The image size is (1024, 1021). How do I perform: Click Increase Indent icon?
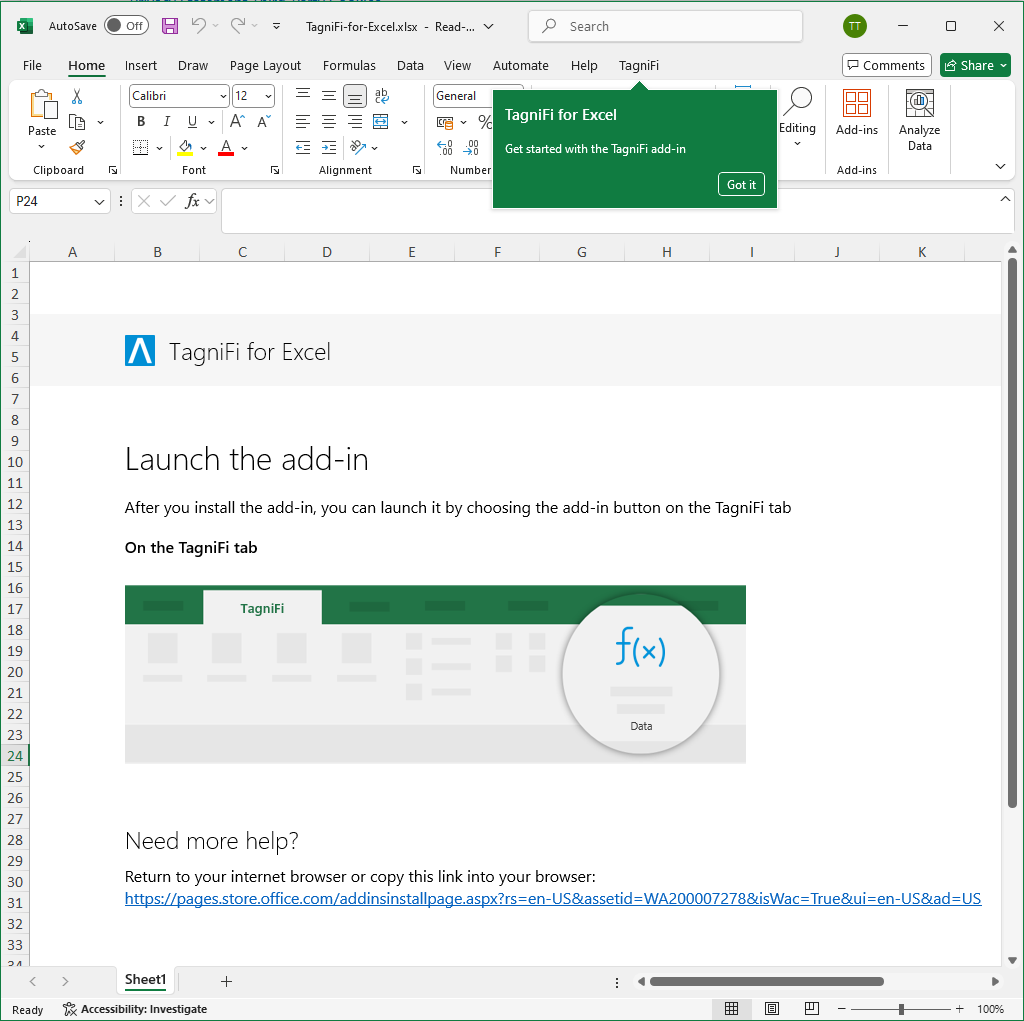[x=329, y=148]
